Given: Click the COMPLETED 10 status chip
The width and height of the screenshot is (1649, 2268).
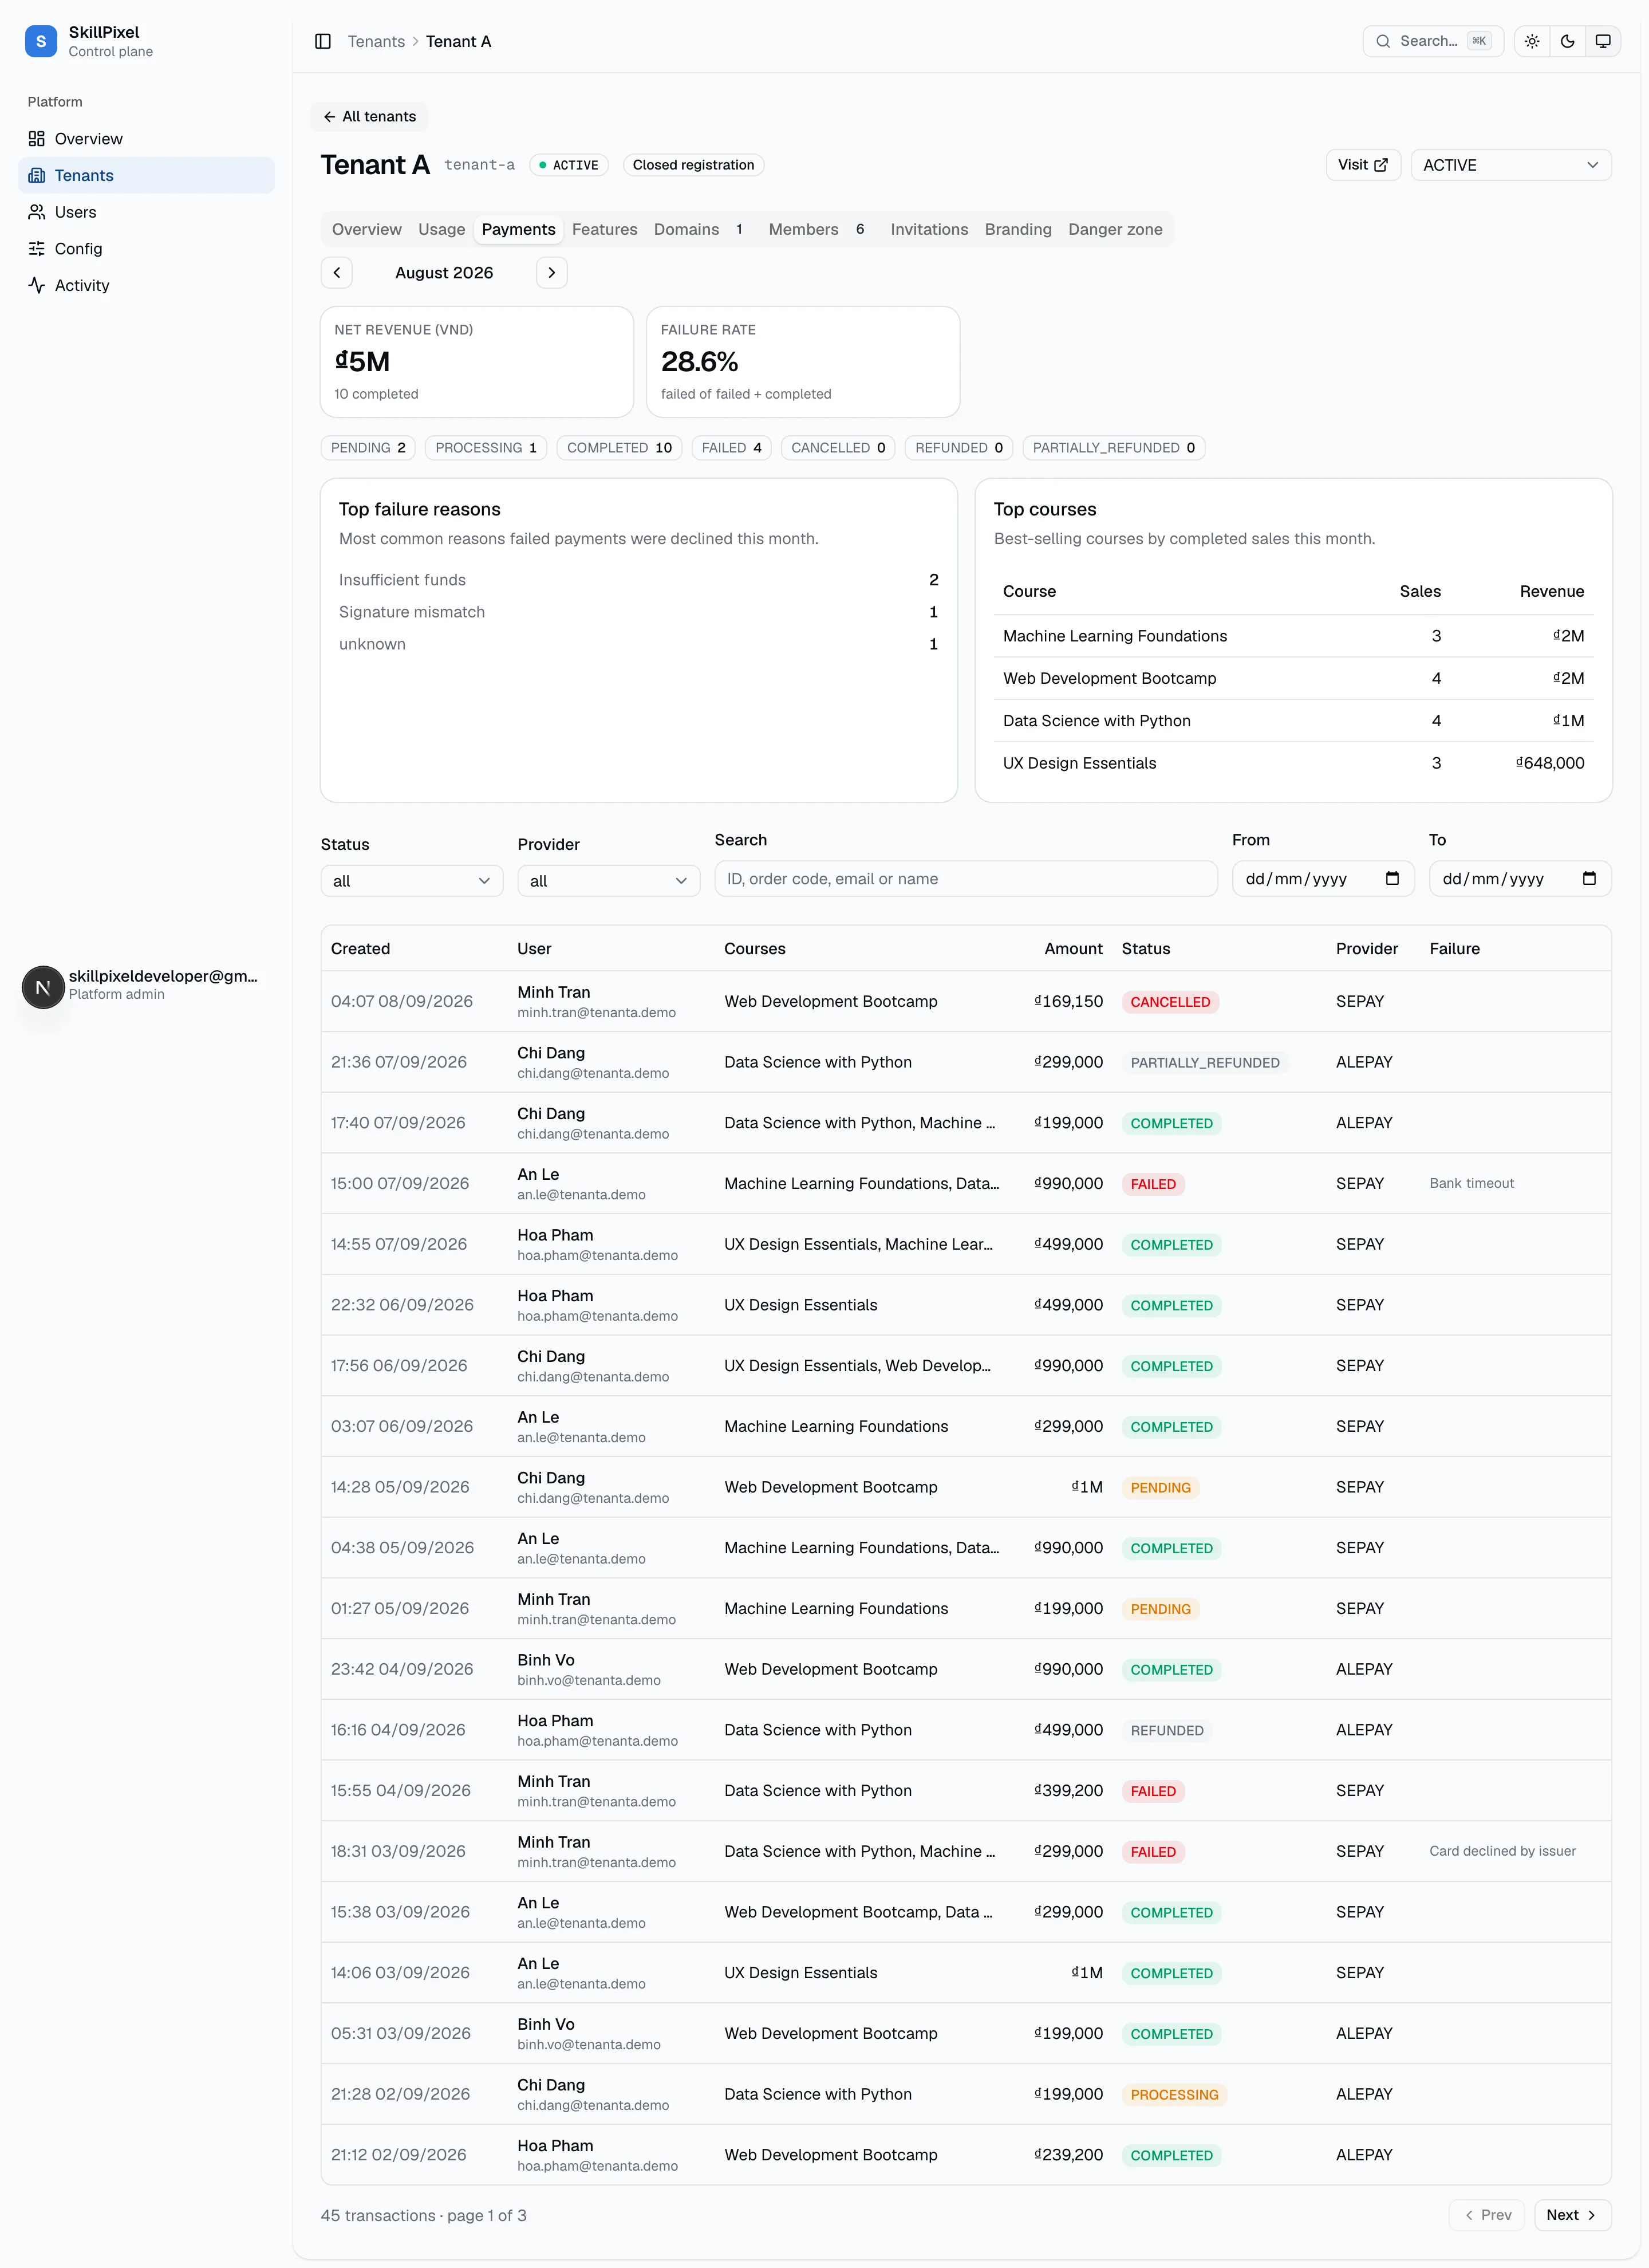Looking at the screenshot, I should [619, 448].
